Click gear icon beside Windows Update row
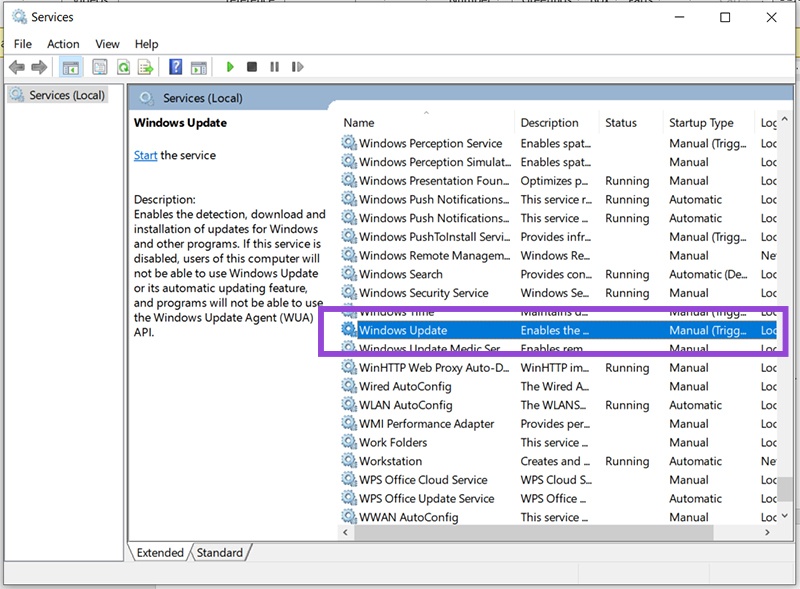Image resolution: width=800 pixels, height=589 pixels. point(349,330)
